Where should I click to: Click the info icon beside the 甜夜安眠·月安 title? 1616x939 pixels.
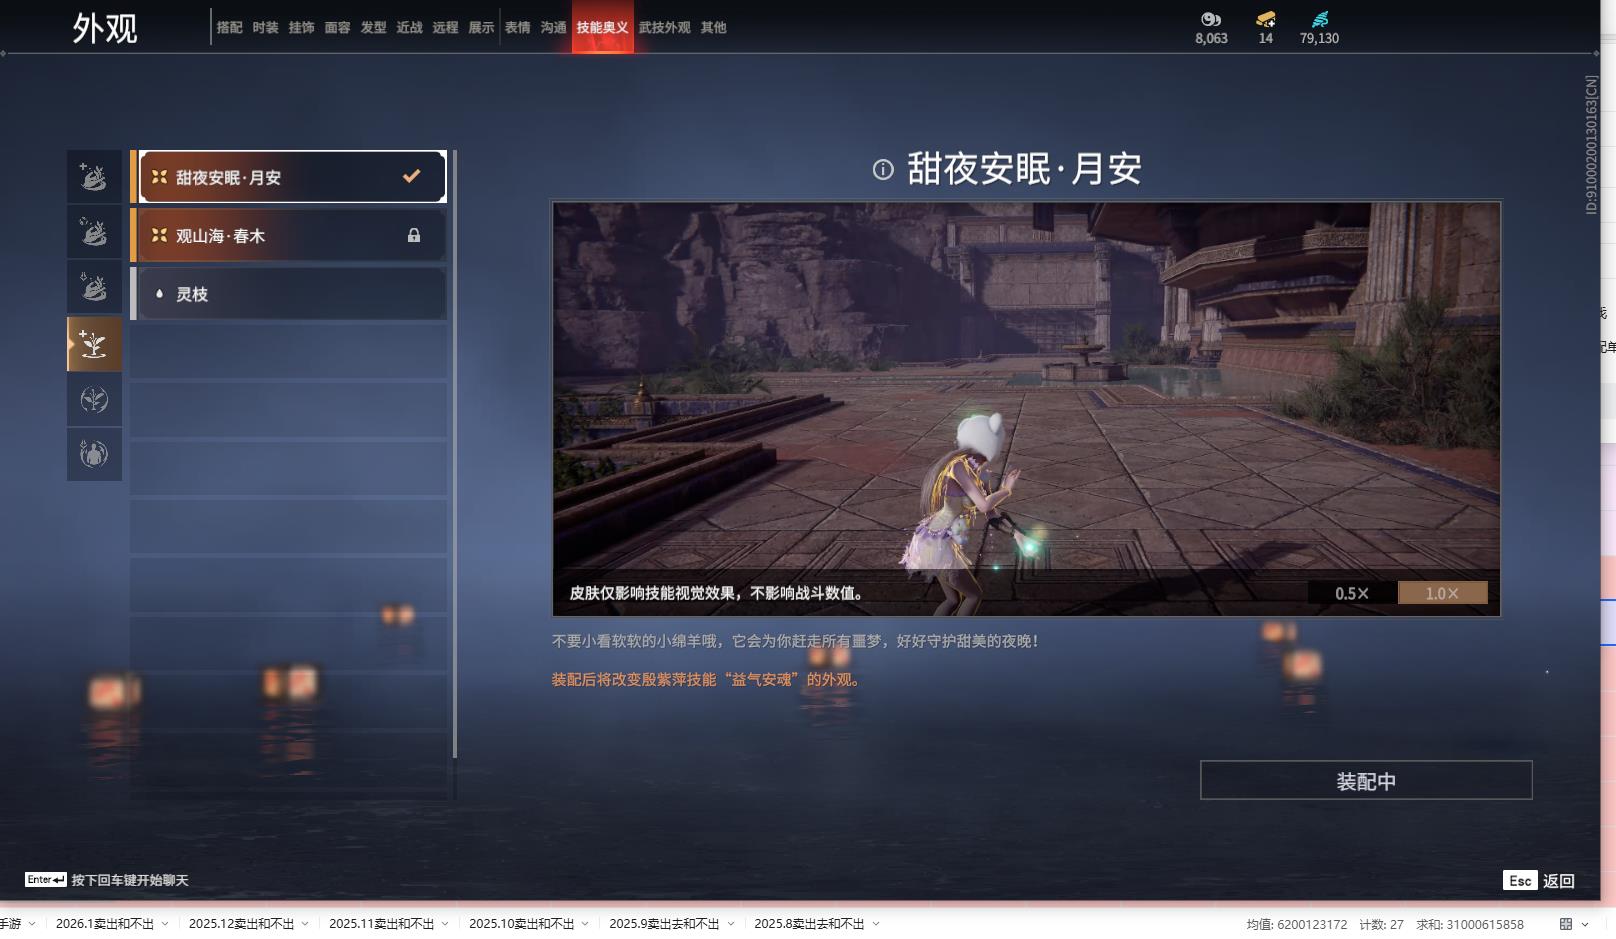coord(883,170)
